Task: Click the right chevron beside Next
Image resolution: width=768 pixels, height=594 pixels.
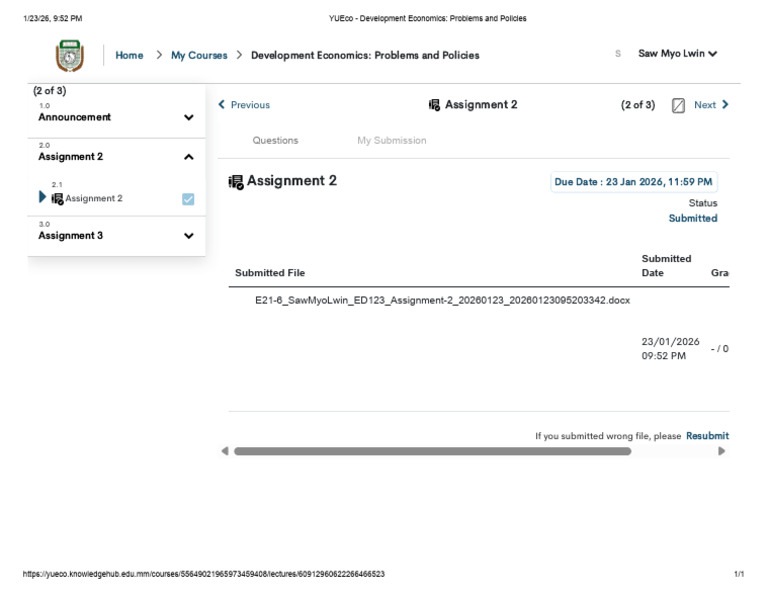Action: 725,104
